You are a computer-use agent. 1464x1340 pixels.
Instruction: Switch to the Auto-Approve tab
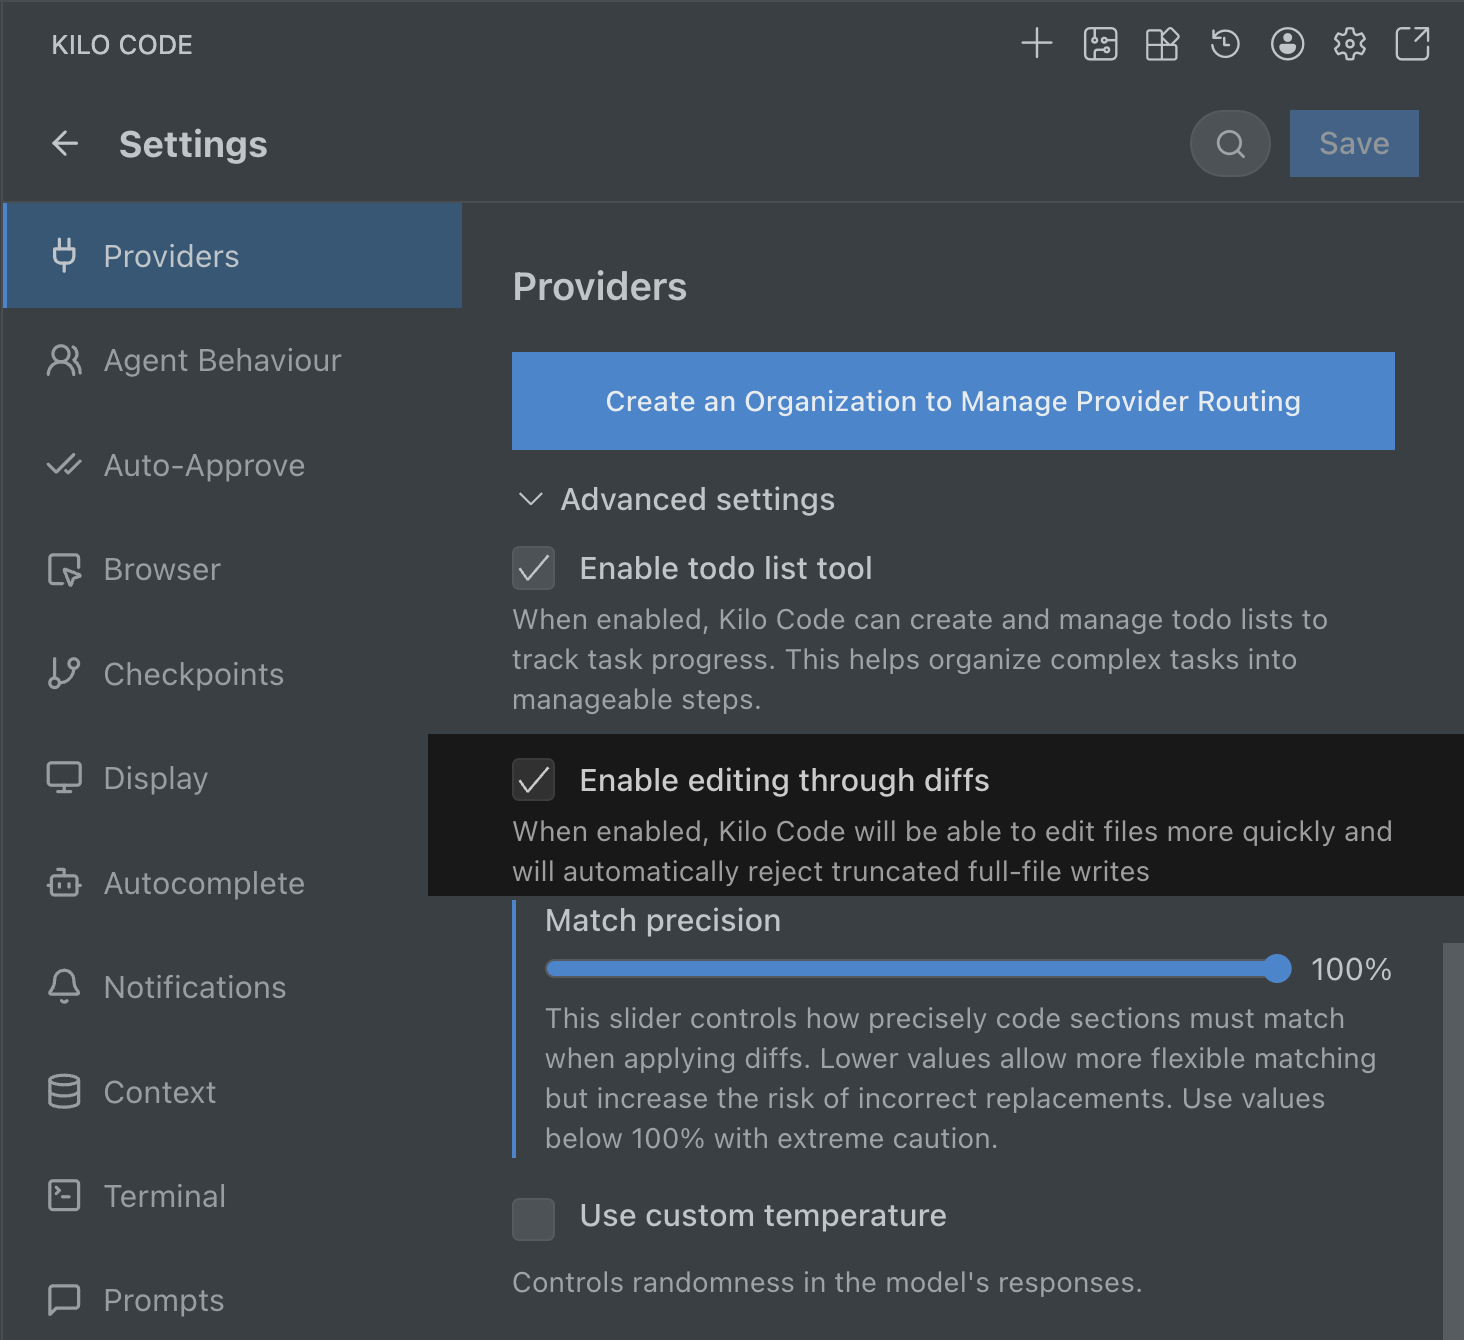click(204, 465)
